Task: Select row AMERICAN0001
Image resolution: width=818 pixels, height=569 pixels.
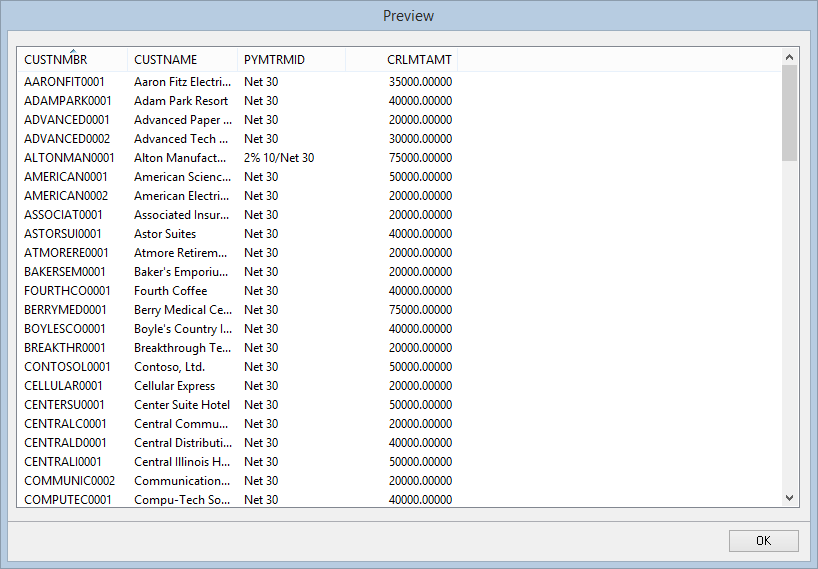Action: pyautogui.click(x=238, y=177)
